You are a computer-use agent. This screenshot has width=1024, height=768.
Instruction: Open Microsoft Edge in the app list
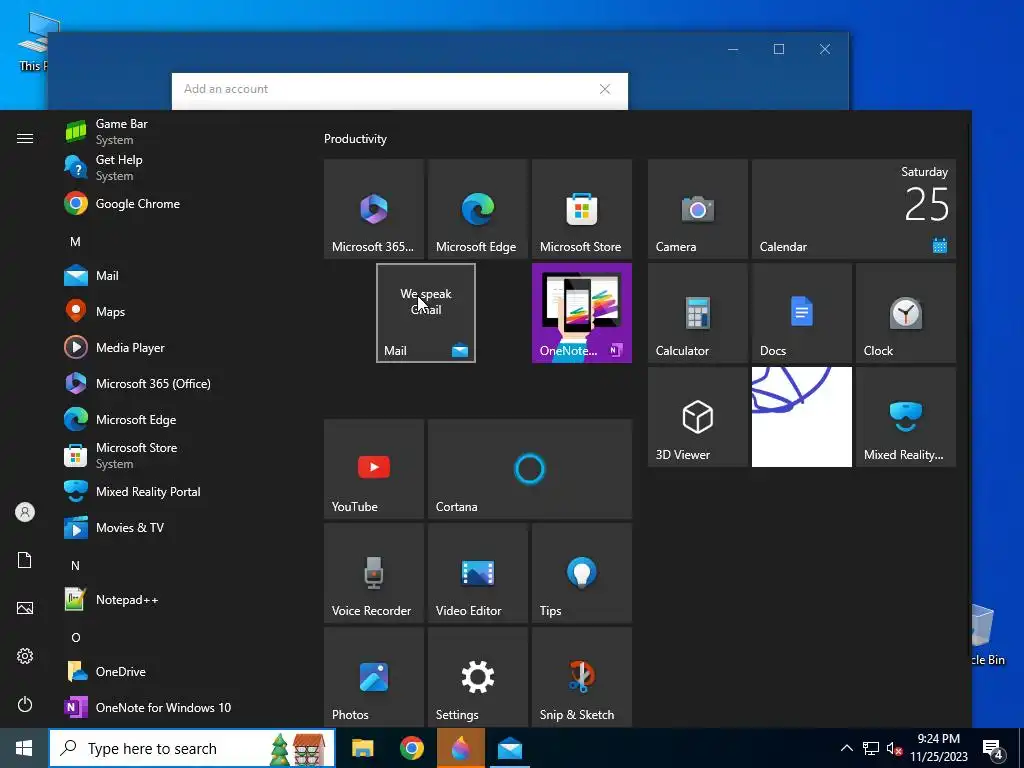(180, 419)
